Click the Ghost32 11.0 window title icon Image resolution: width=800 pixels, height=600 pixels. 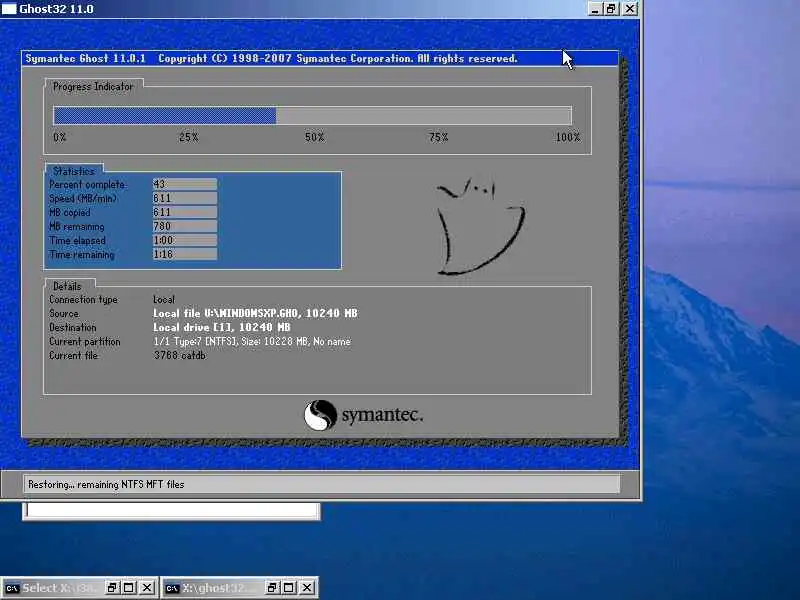pyautogui.click(x=9, y=8)
